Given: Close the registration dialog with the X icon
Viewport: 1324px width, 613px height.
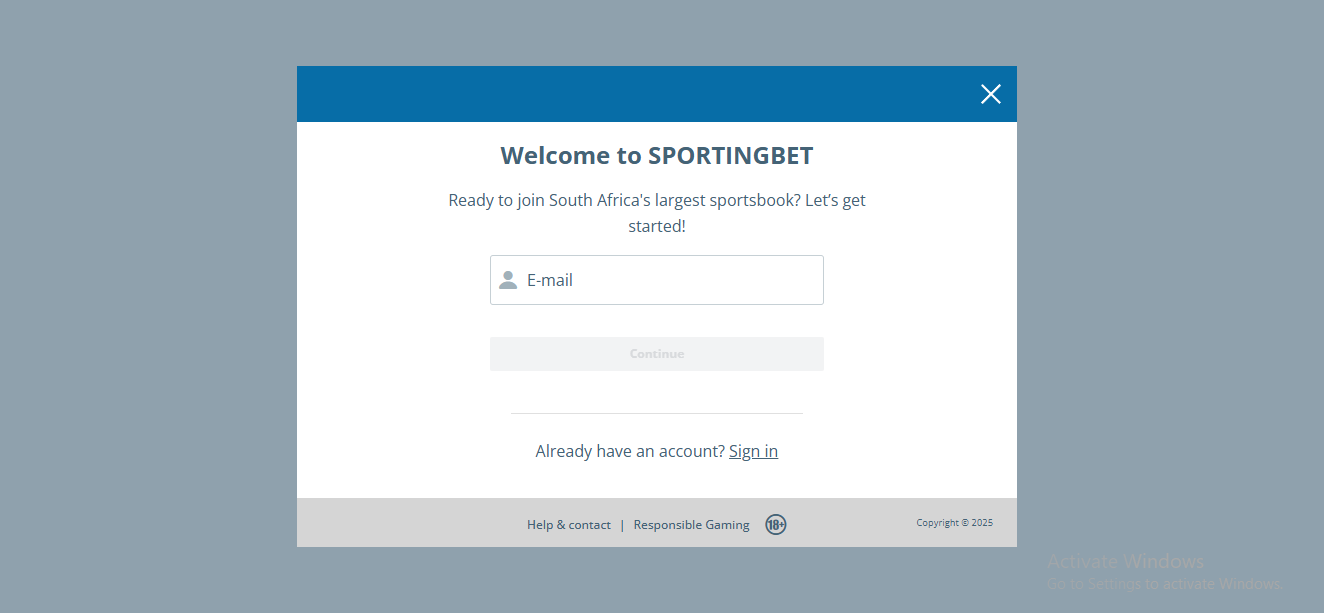Looking at the screenshot, I should (x=990, y=94).
